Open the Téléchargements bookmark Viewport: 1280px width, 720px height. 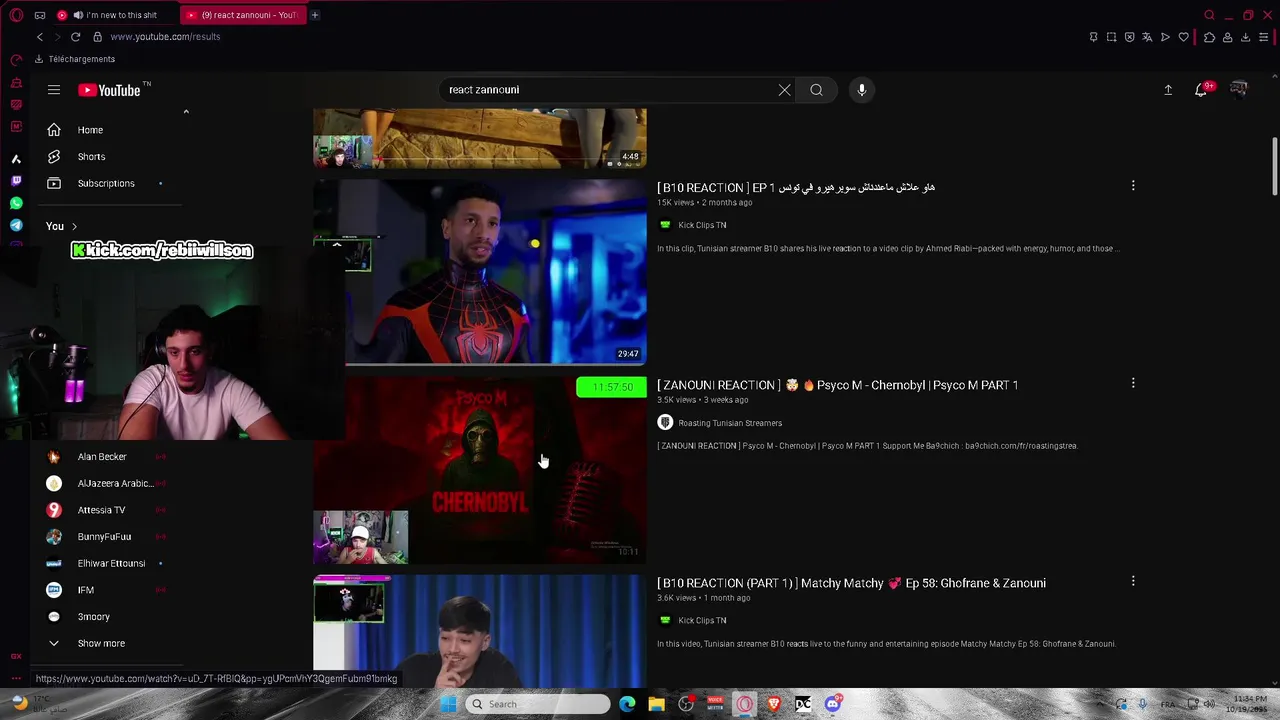[75, 59]
